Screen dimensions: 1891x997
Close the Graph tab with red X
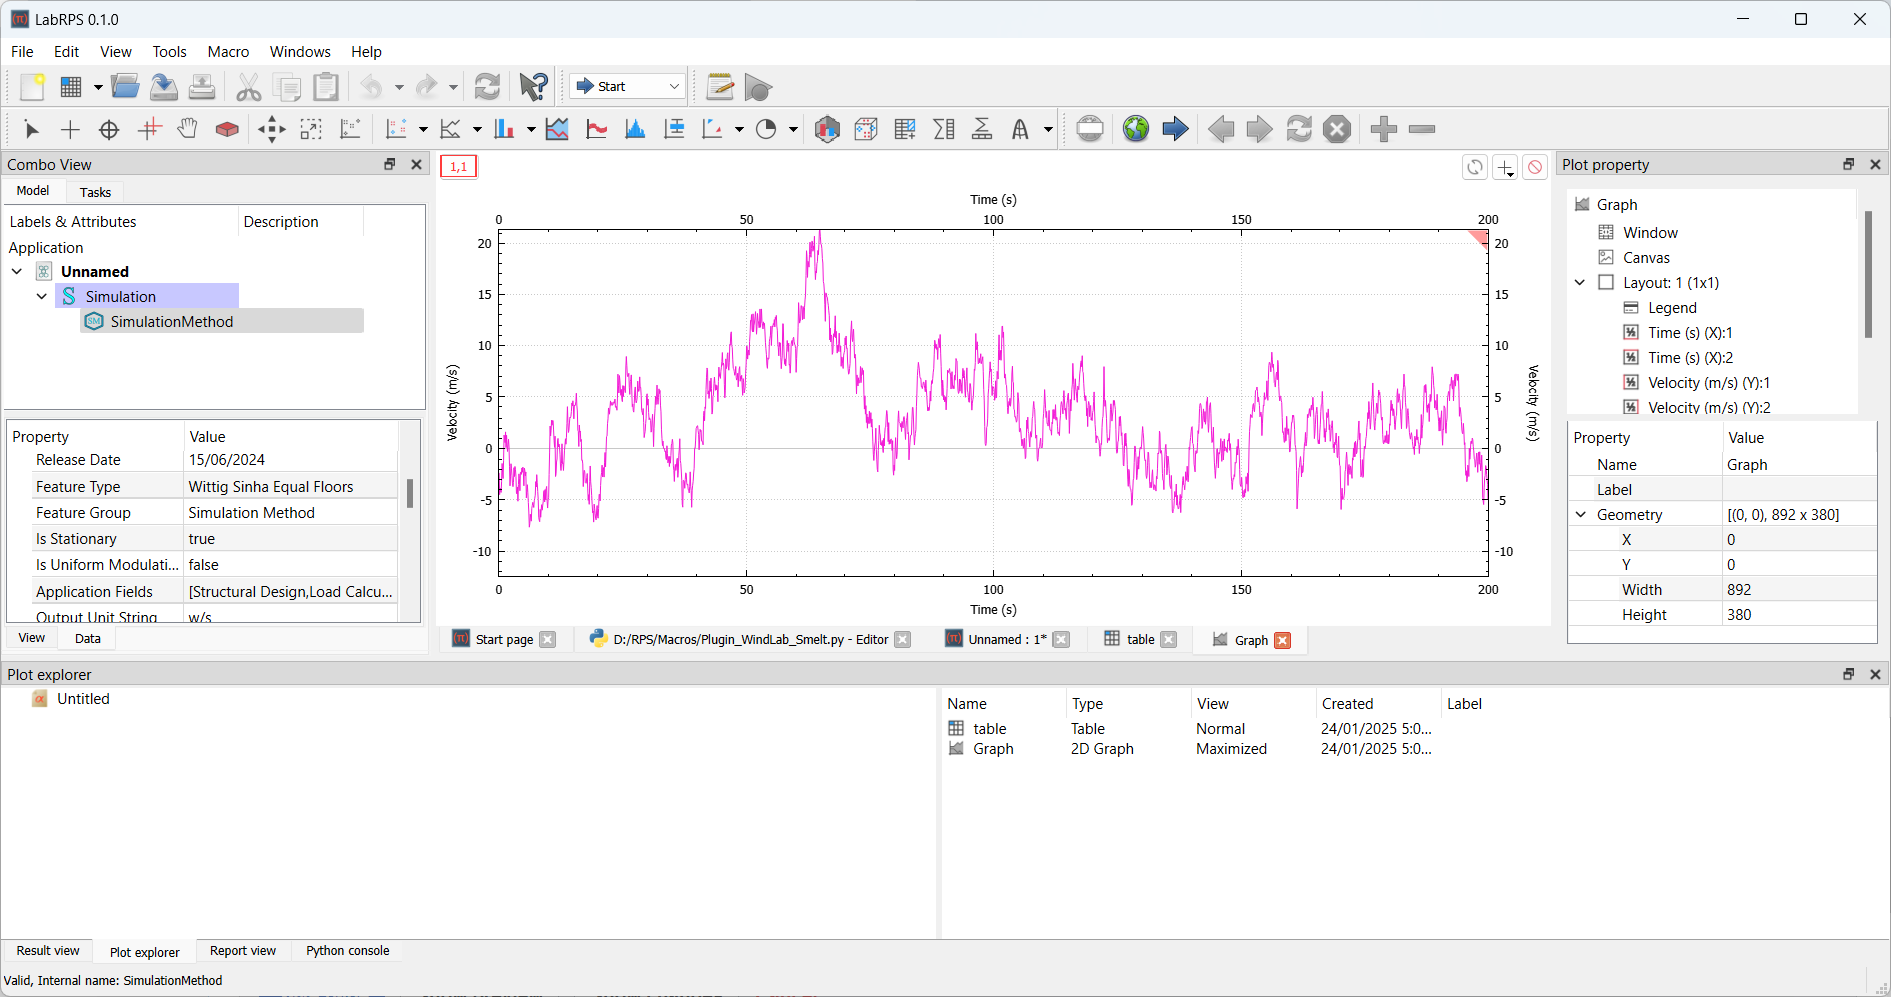pyautogui.click(x=1282, y=640)
